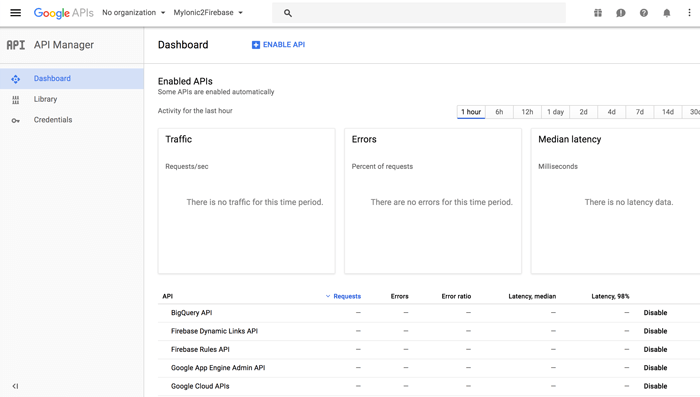Screen dimensions: 700x397
Task: Click the Credentials key icon
Action: 16,121
